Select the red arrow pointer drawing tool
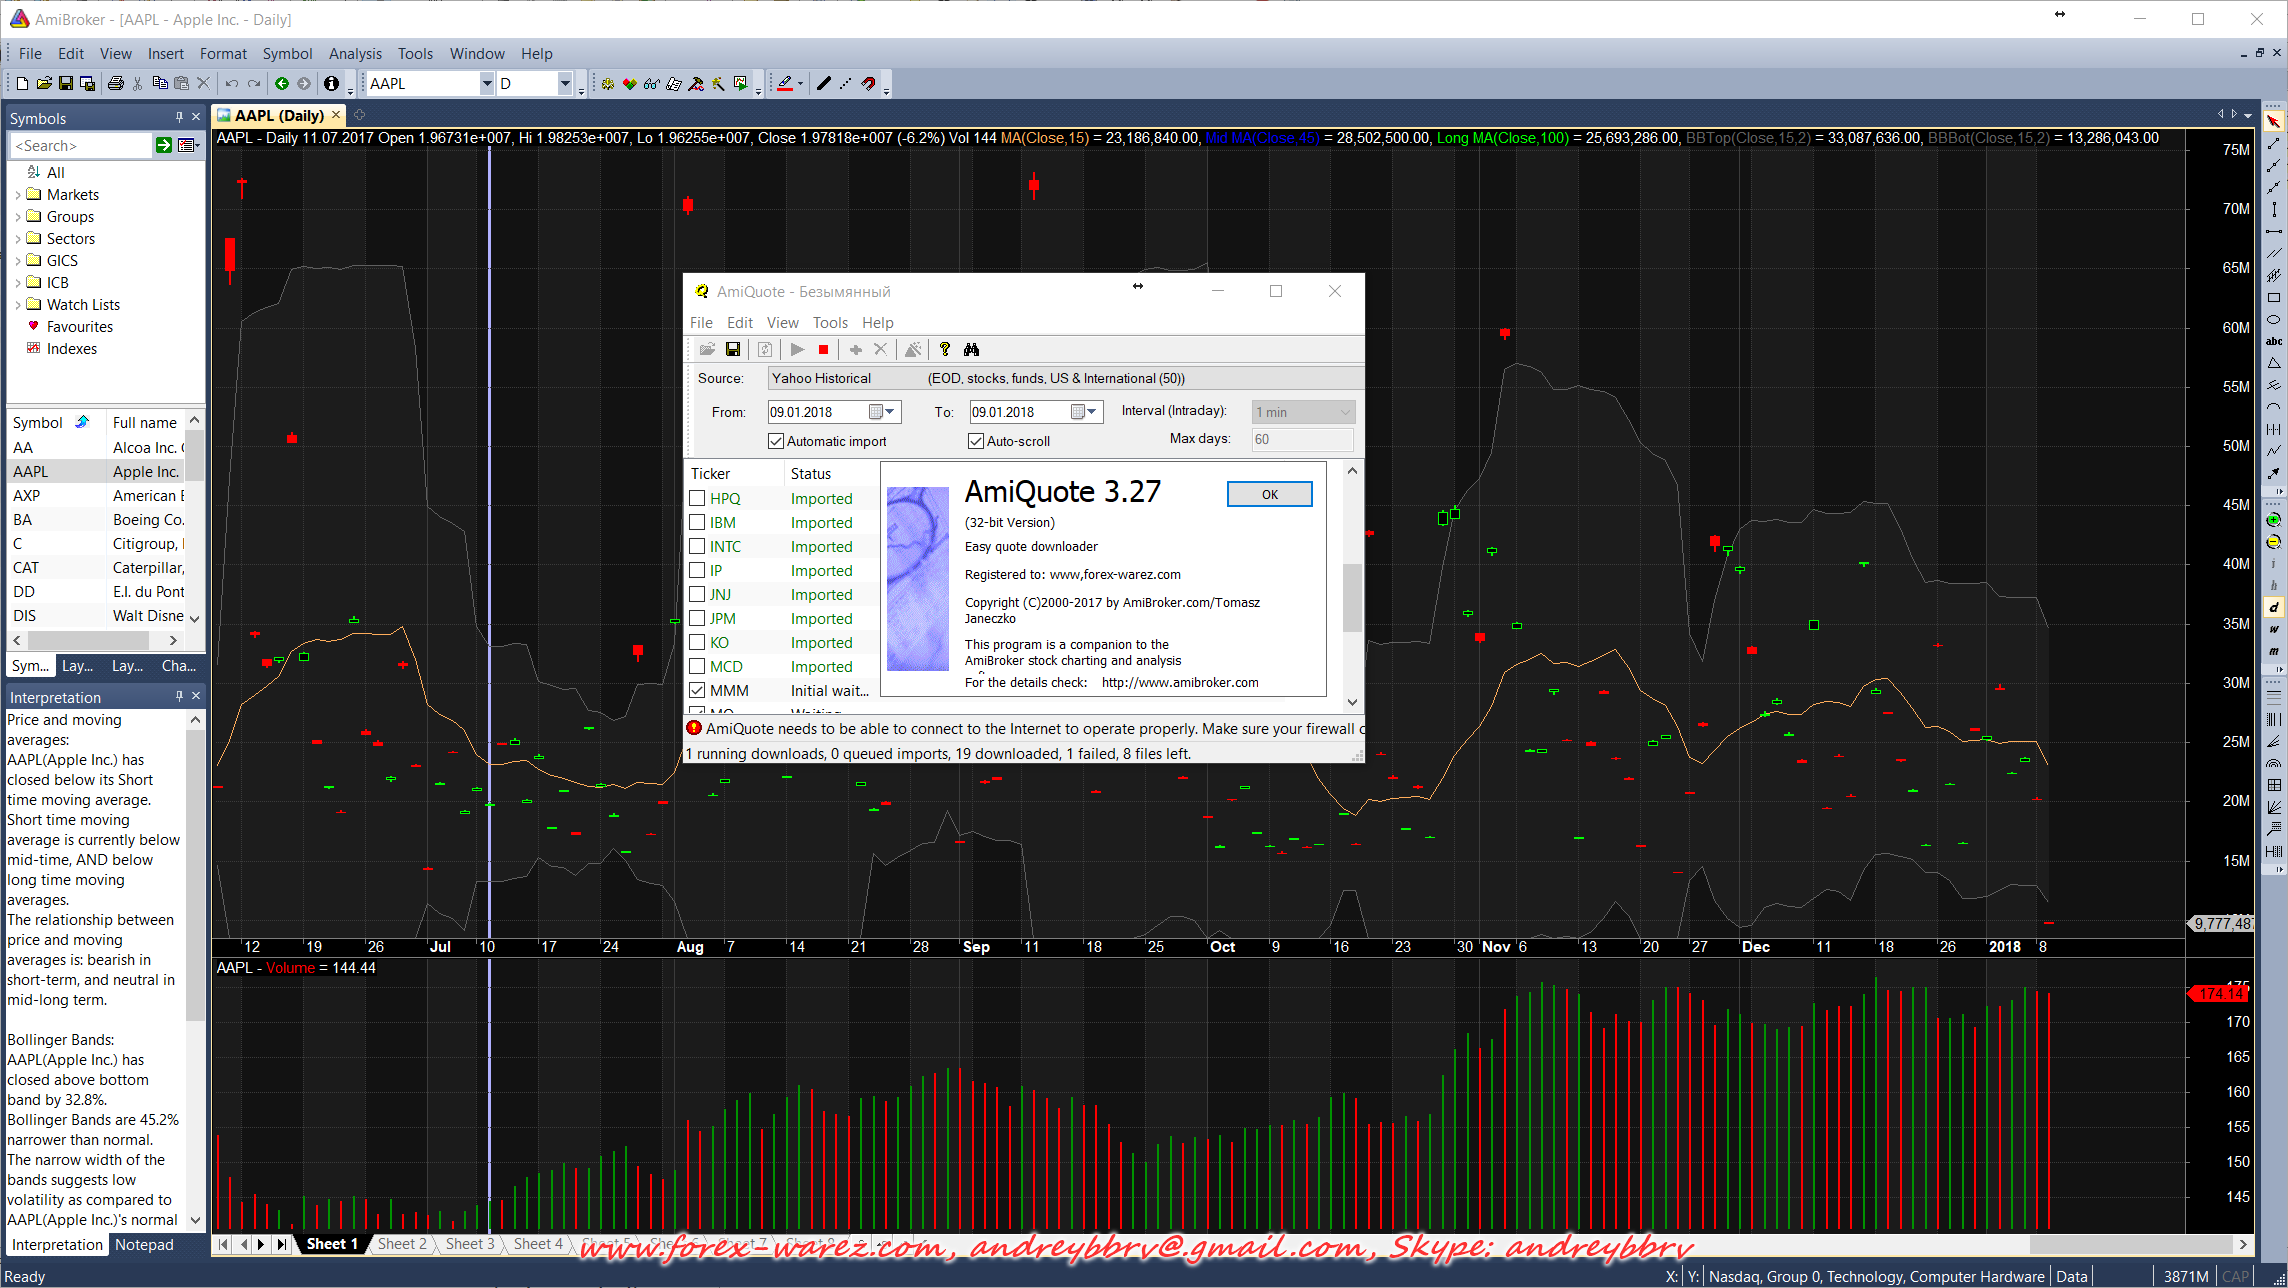The image size is (2288, 1288). 2273,121
